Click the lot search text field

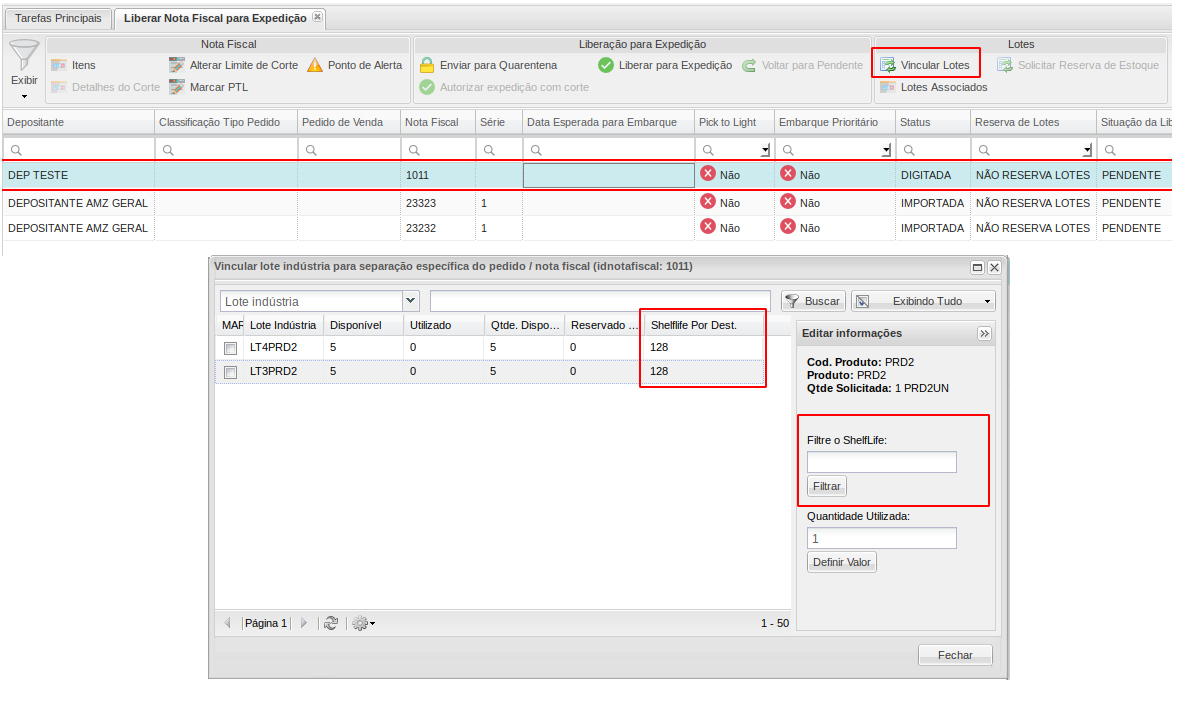tap(600, 301)
